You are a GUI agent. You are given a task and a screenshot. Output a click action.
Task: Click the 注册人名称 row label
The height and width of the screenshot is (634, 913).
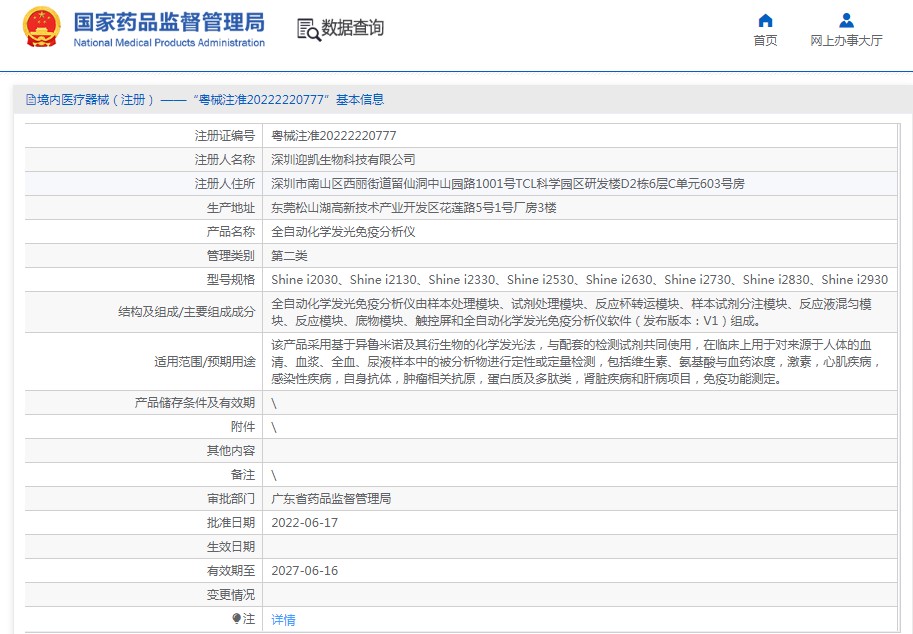coord(225,160)
